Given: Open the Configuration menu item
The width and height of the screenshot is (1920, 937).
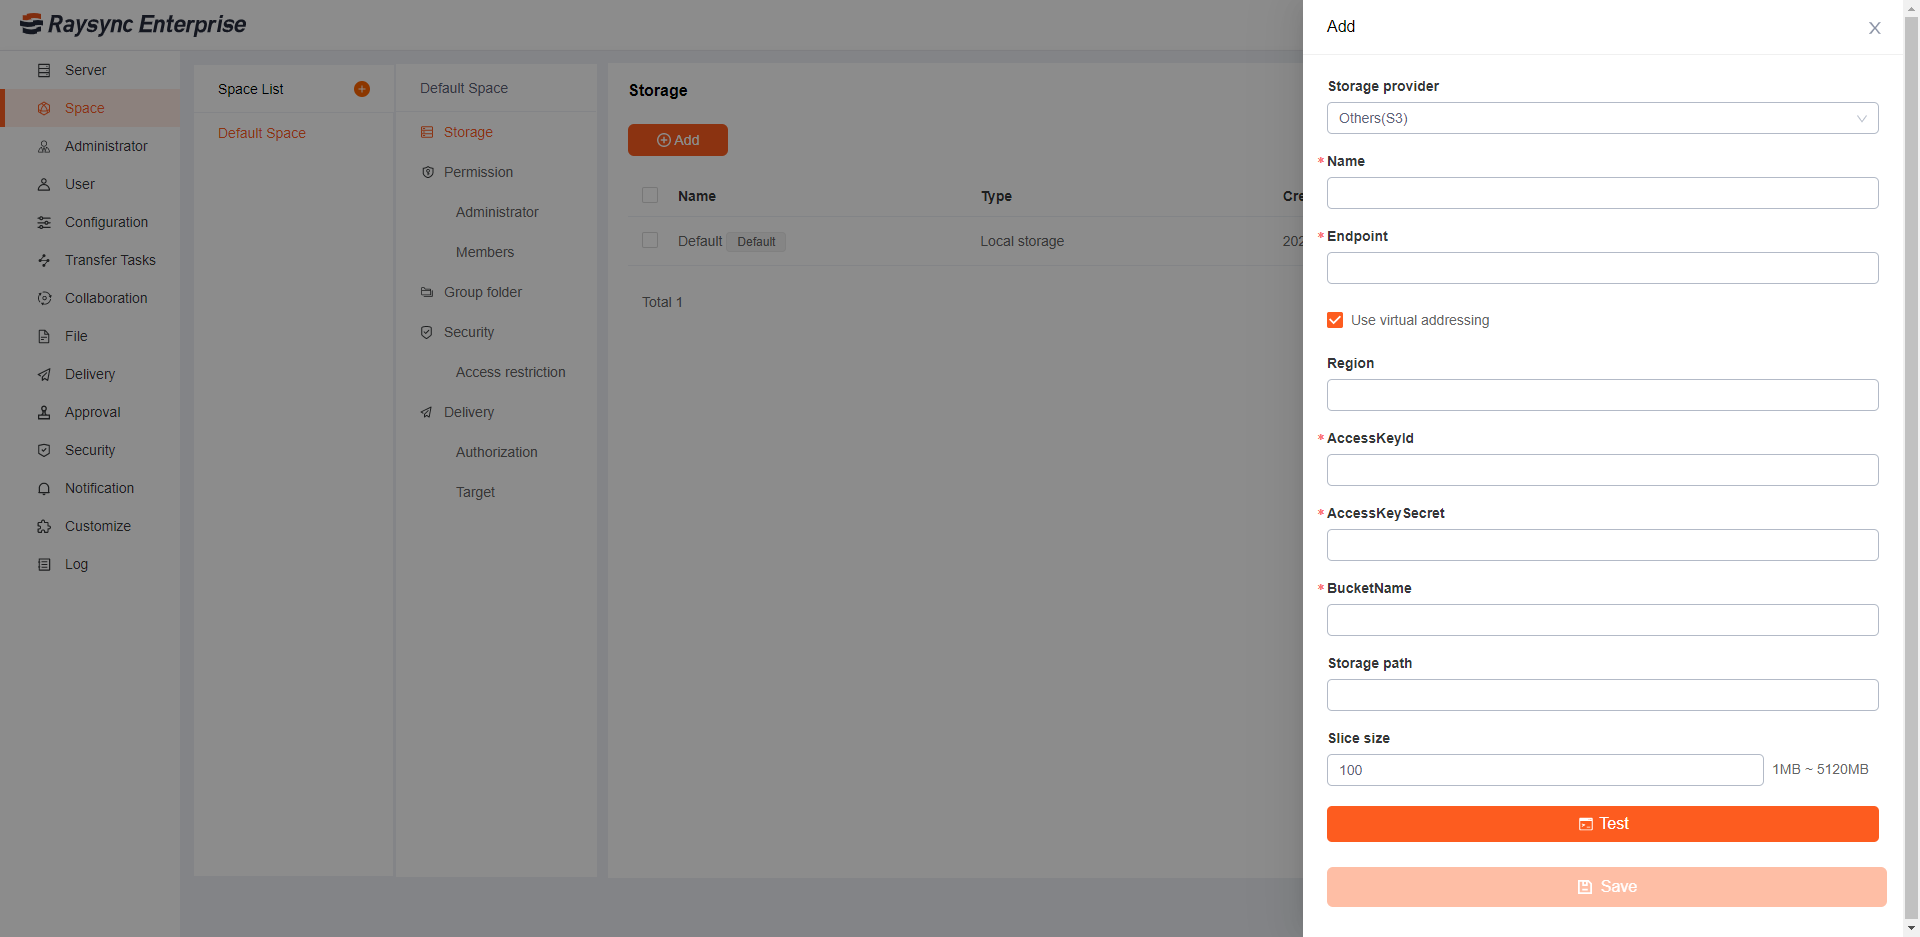Looking at the screenshot, I should click(105, 222).
